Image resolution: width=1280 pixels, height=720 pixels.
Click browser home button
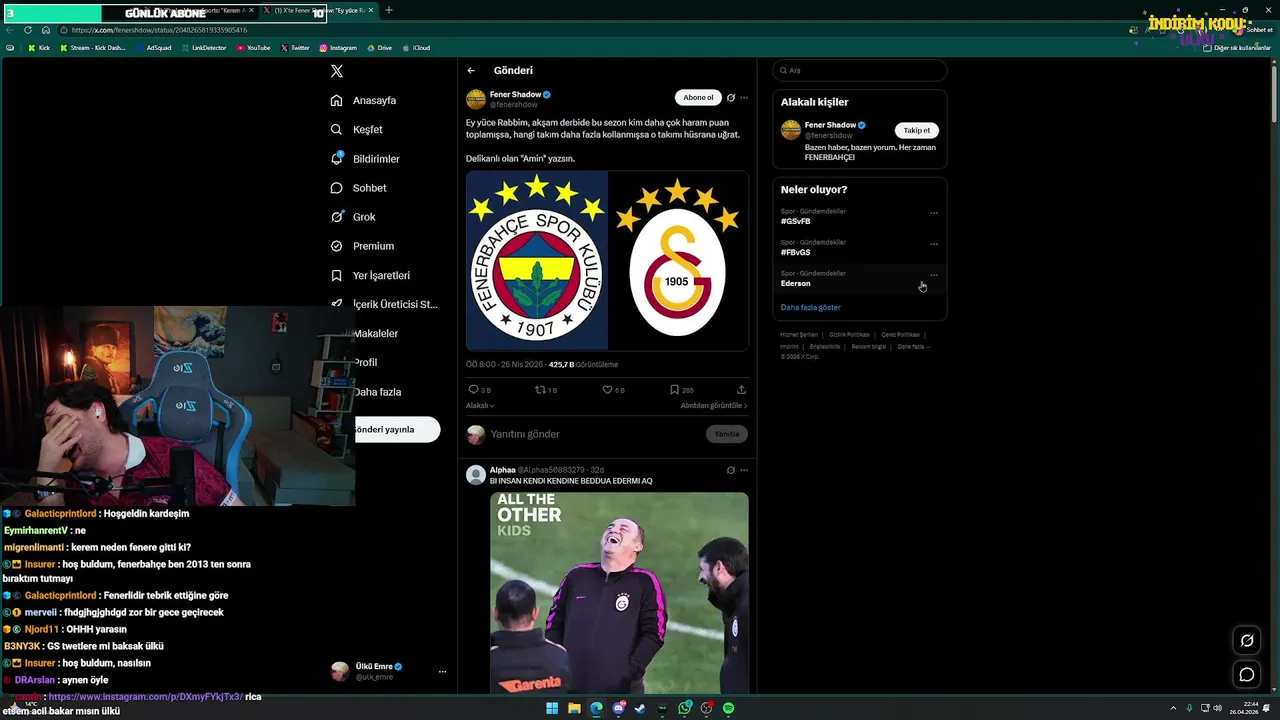click(x=45, y=30)
